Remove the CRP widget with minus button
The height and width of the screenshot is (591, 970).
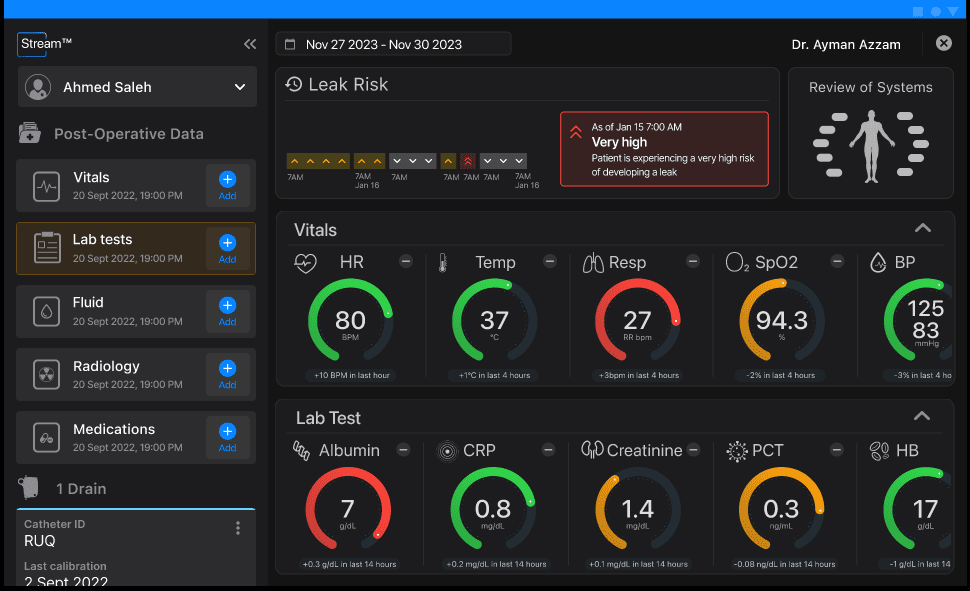[x=548, y=450]
